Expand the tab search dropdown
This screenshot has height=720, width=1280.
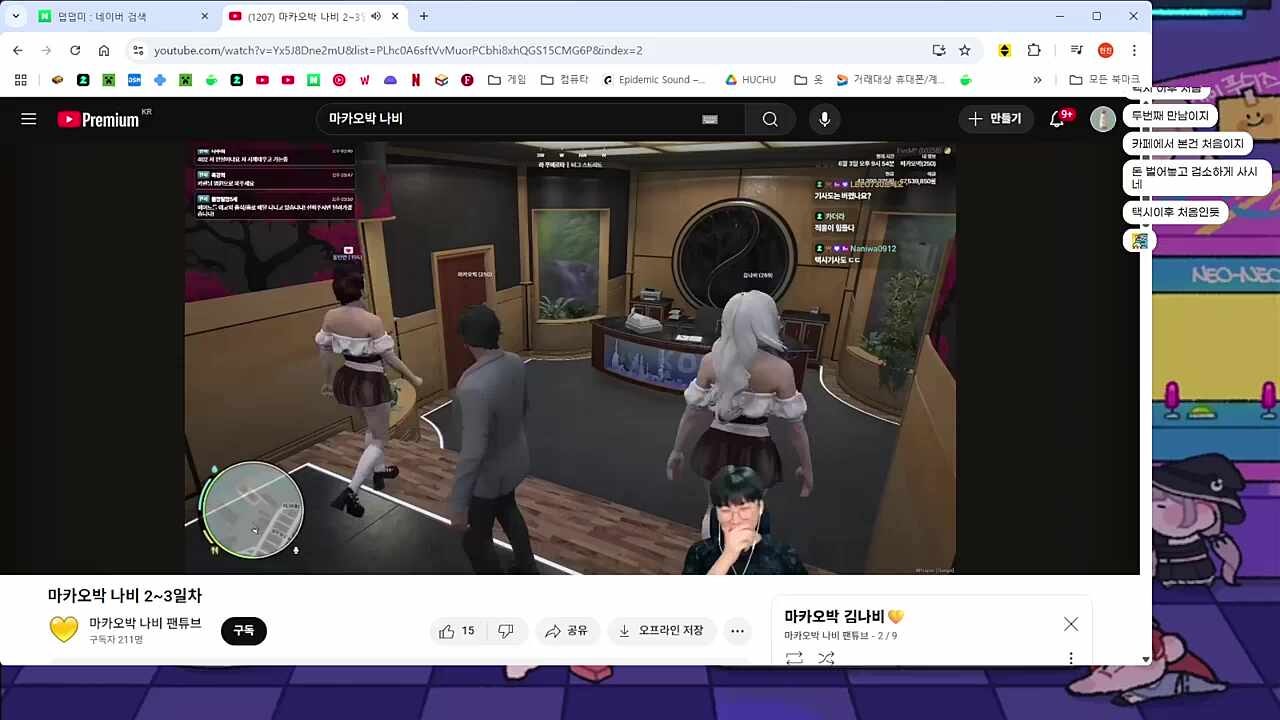coord(16,16)
